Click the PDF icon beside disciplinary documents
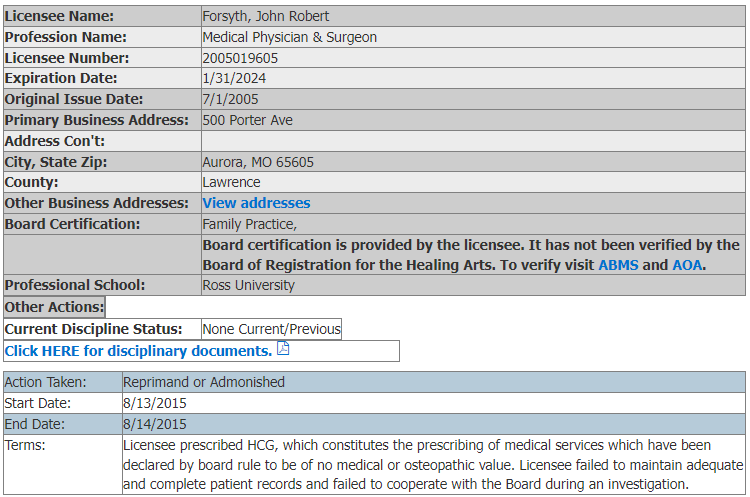This screenshot has height=497, width=750. (x=283, y=349)
